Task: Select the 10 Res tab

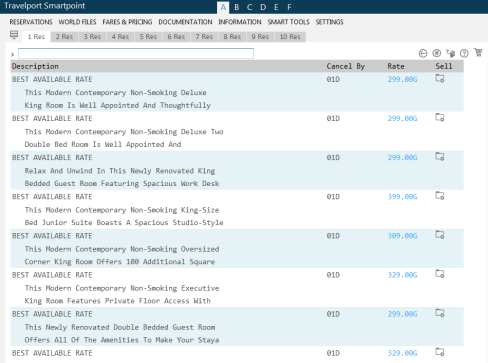Action: click(x=290, y=37)
